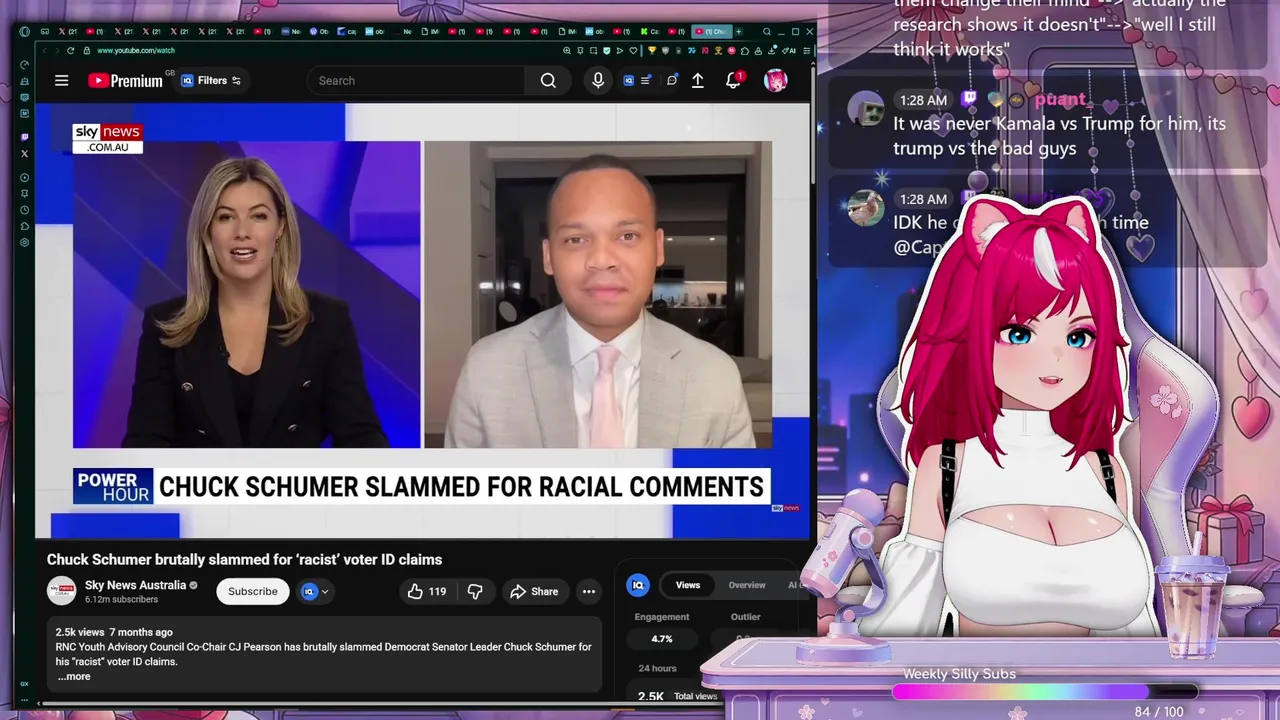This screenshot has width=1280, height=720.
Task: Dislike the video with thumbs down
Action: 475,592
